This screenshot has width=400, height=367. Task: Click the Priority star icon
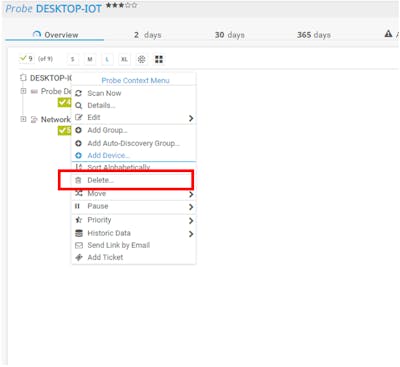click(x=78, y=220)
